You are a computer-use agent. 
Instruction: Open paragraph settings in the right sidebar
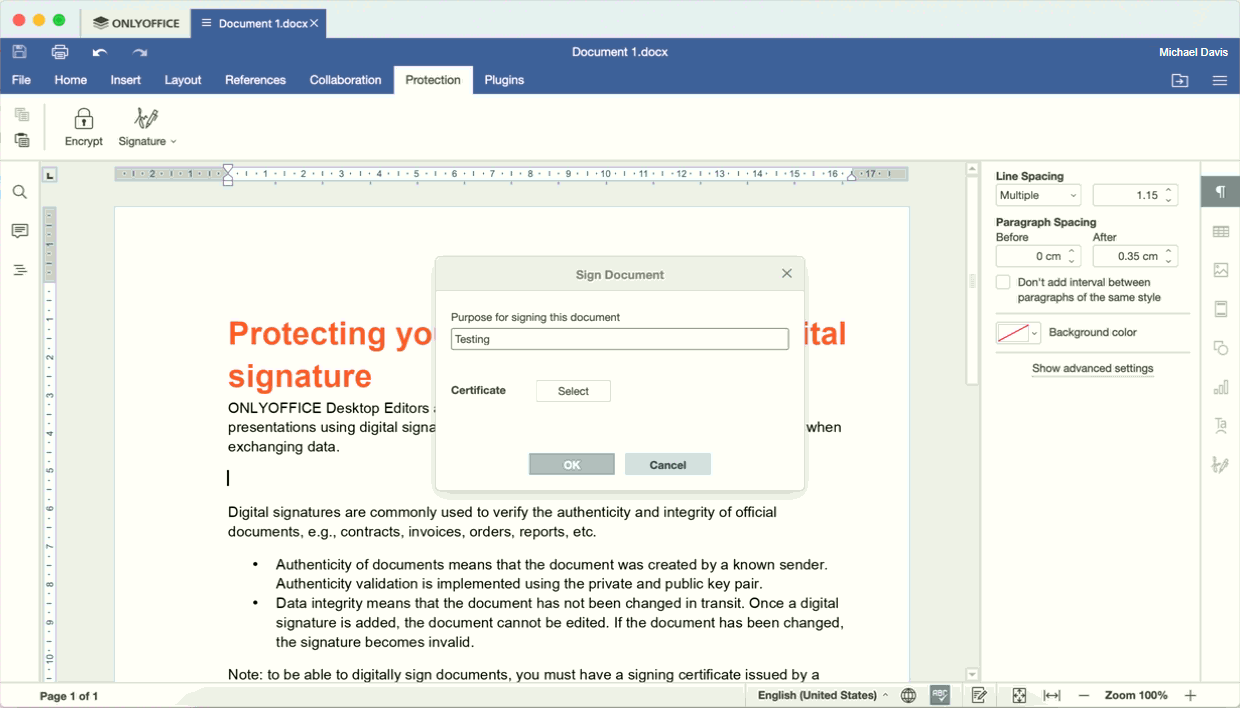[1220, 192]
